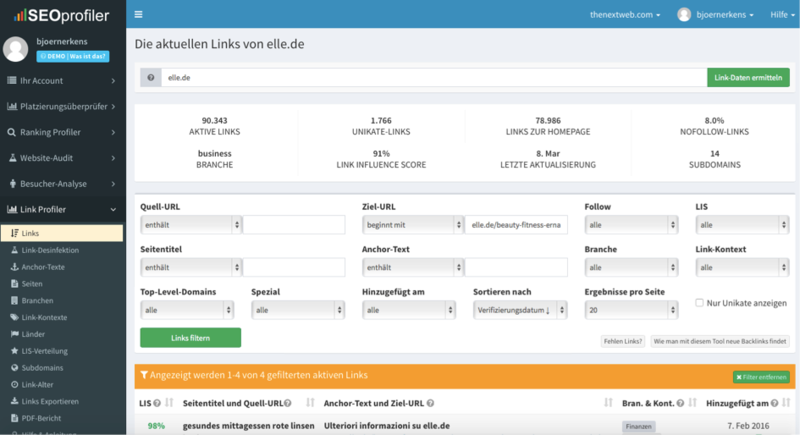Open the Hilfe menu
Image resolution: width=800 pixels, height=435 pixels.
[782, 15]
